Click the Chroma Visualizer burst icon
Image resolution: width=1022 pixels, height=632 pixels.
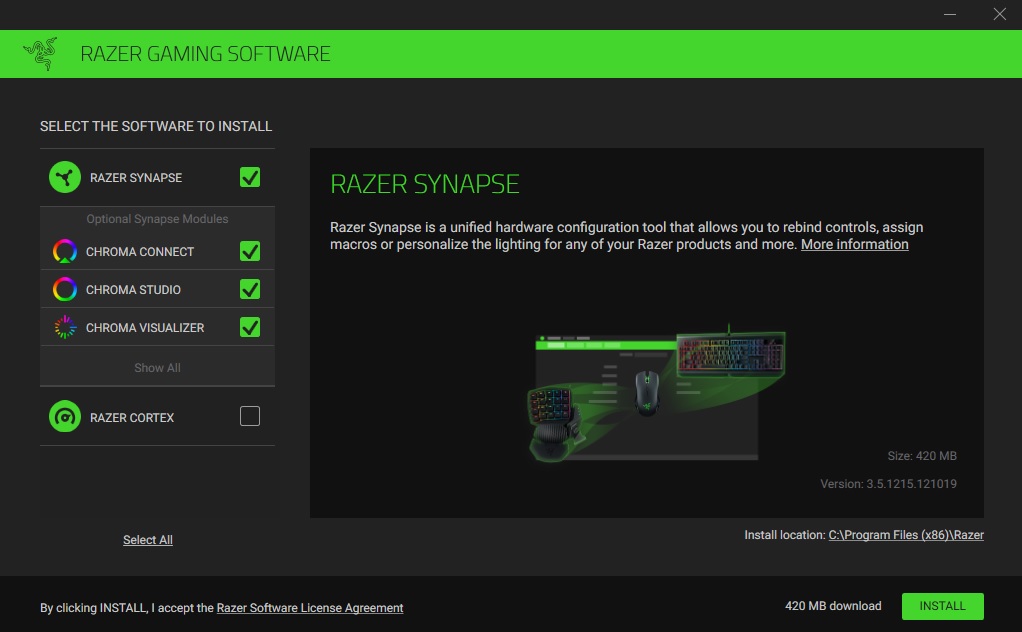(x=65, y=327)
